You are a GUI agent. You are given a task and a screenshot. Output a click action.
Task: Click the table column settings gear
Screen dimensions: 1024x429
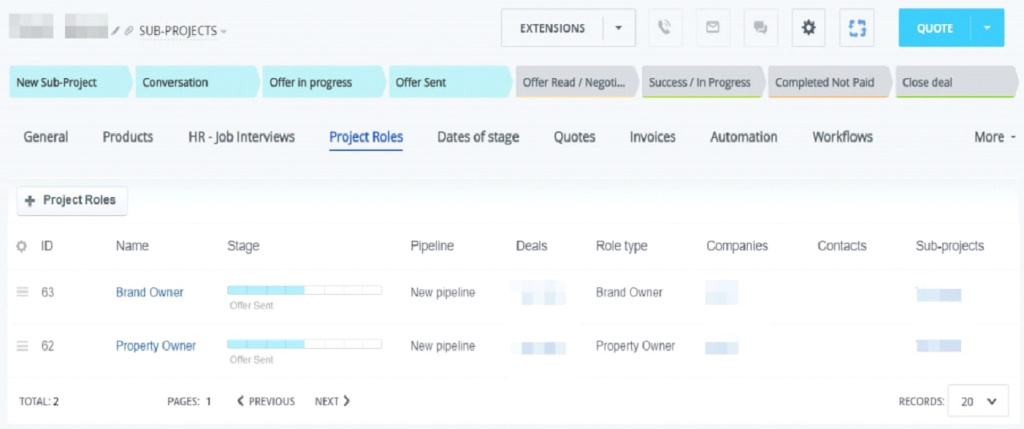point(22,246)
